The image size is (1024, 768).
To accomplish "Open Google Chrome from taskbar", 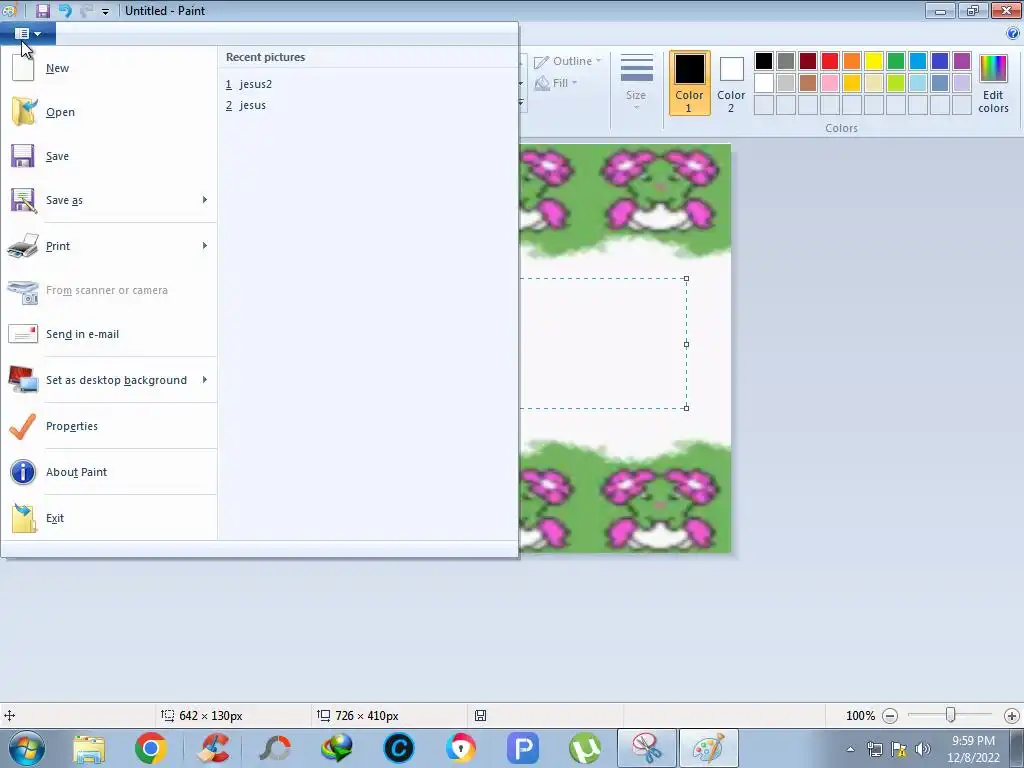I will [151, 748].
